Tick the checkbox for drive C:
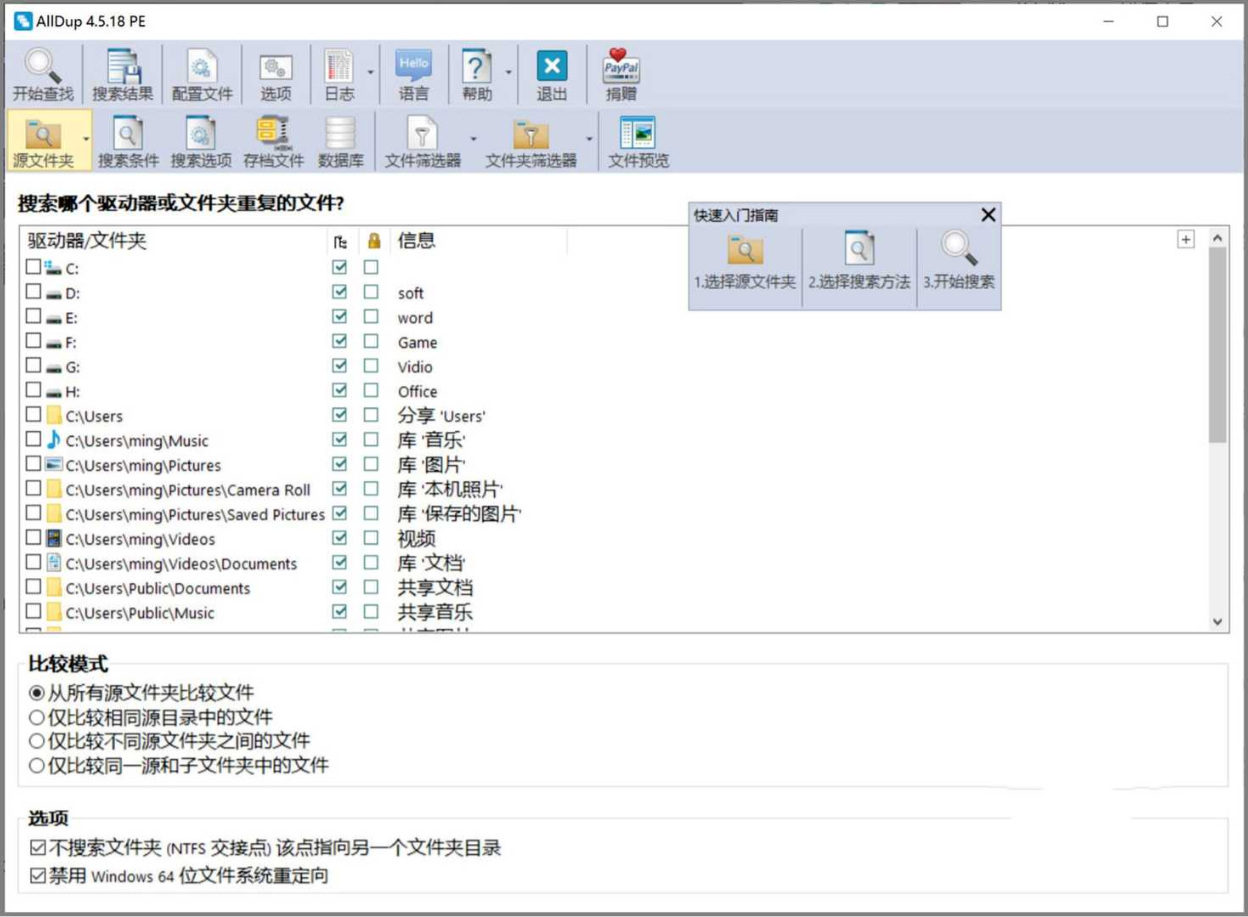Screen dimensions: 1248x917 34,267
